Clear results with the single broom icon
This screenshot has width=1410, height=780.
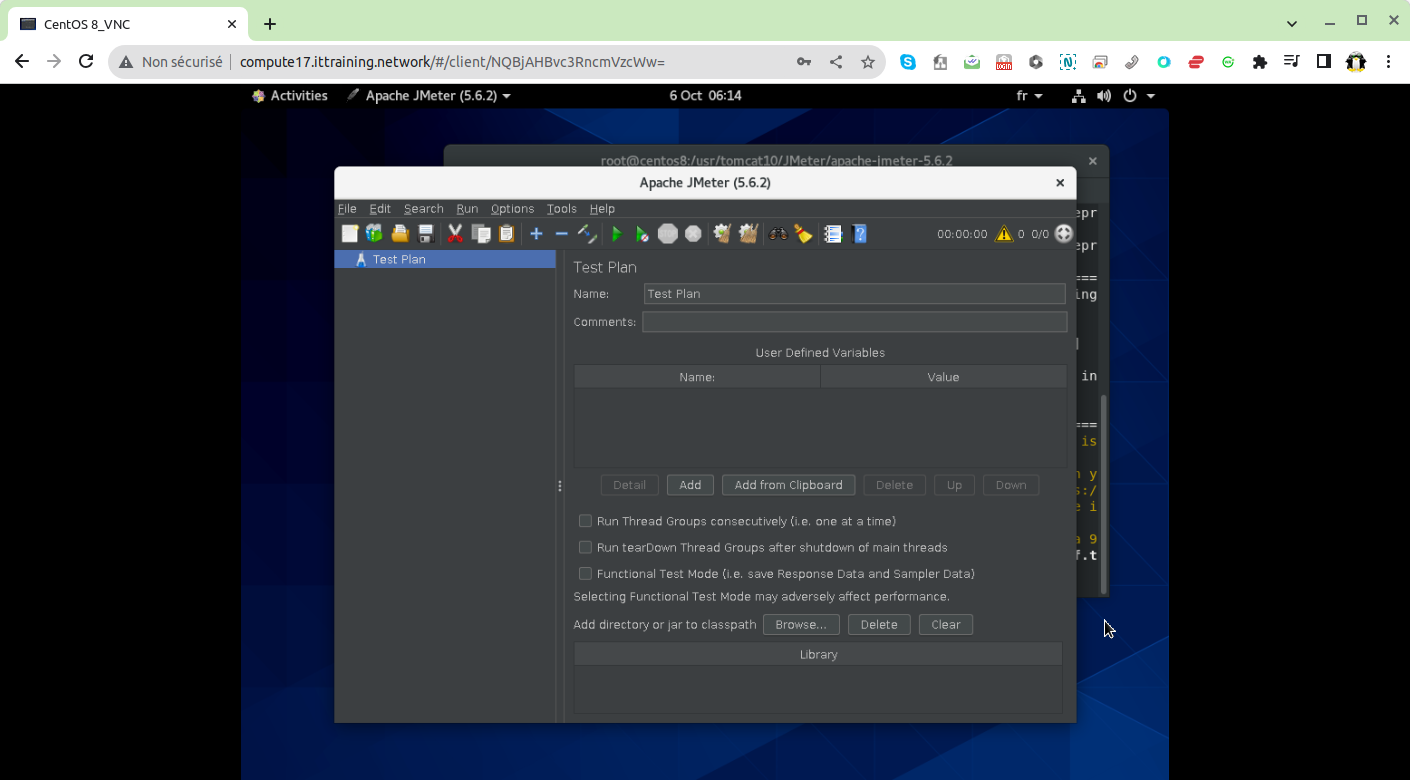click(x=722, y=234)
